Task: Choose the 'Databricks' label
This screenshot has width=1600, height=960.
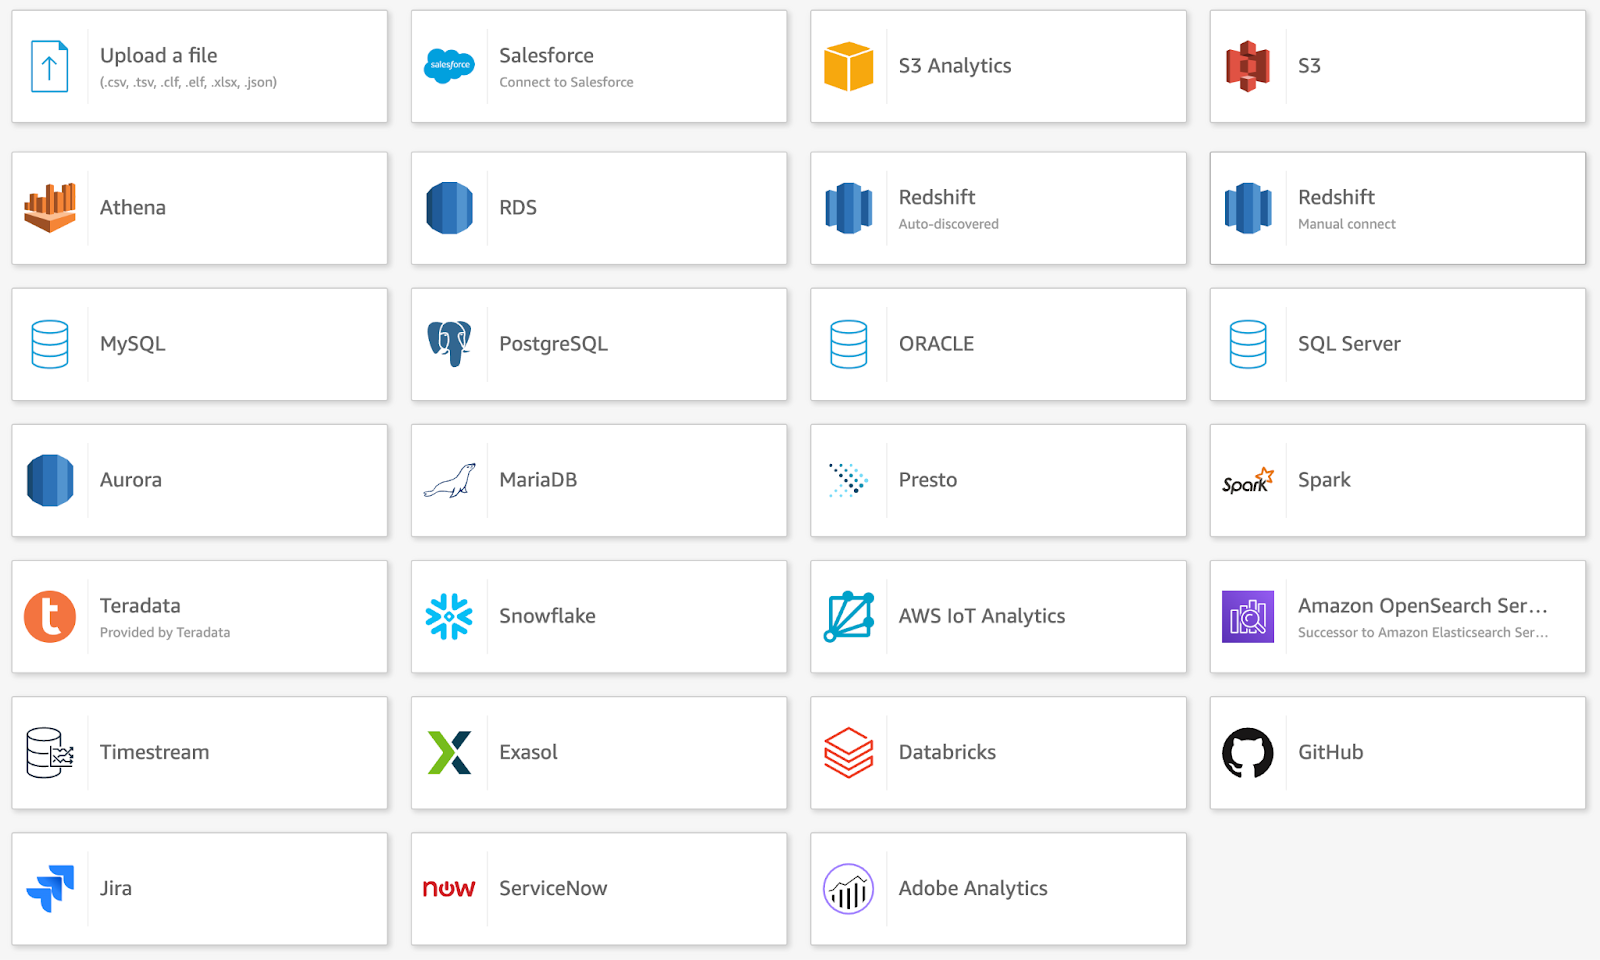Action: [x=947, y=752]
